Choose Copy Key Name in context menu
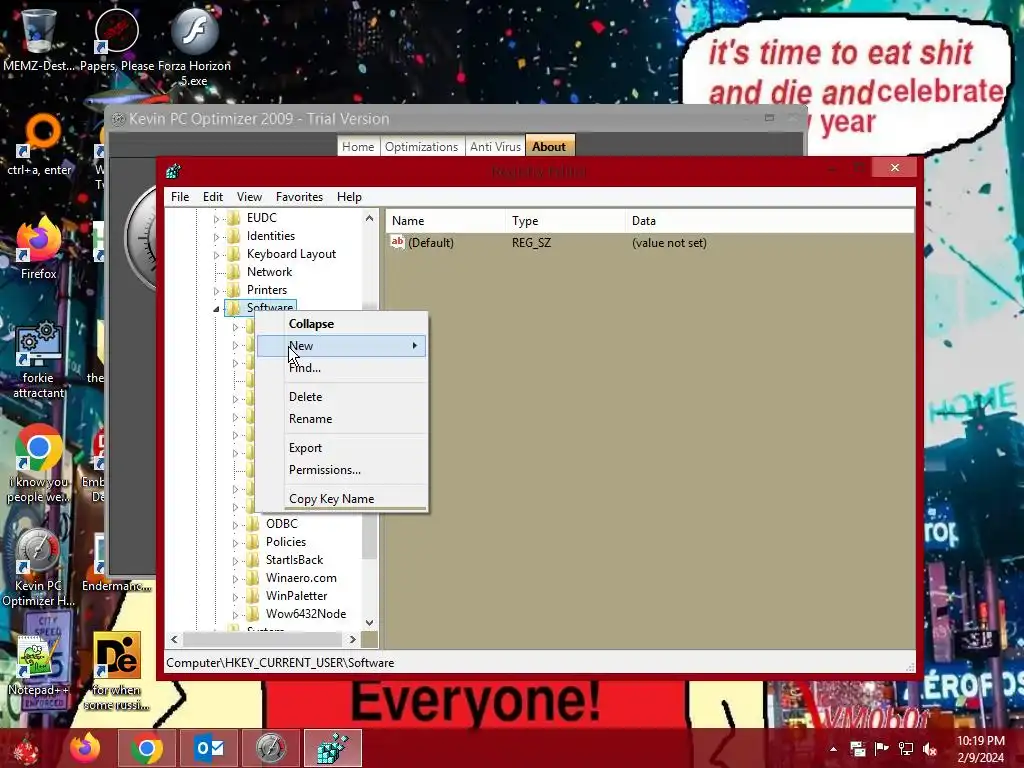Screen dimensions: 1024x768 [342, 498]
